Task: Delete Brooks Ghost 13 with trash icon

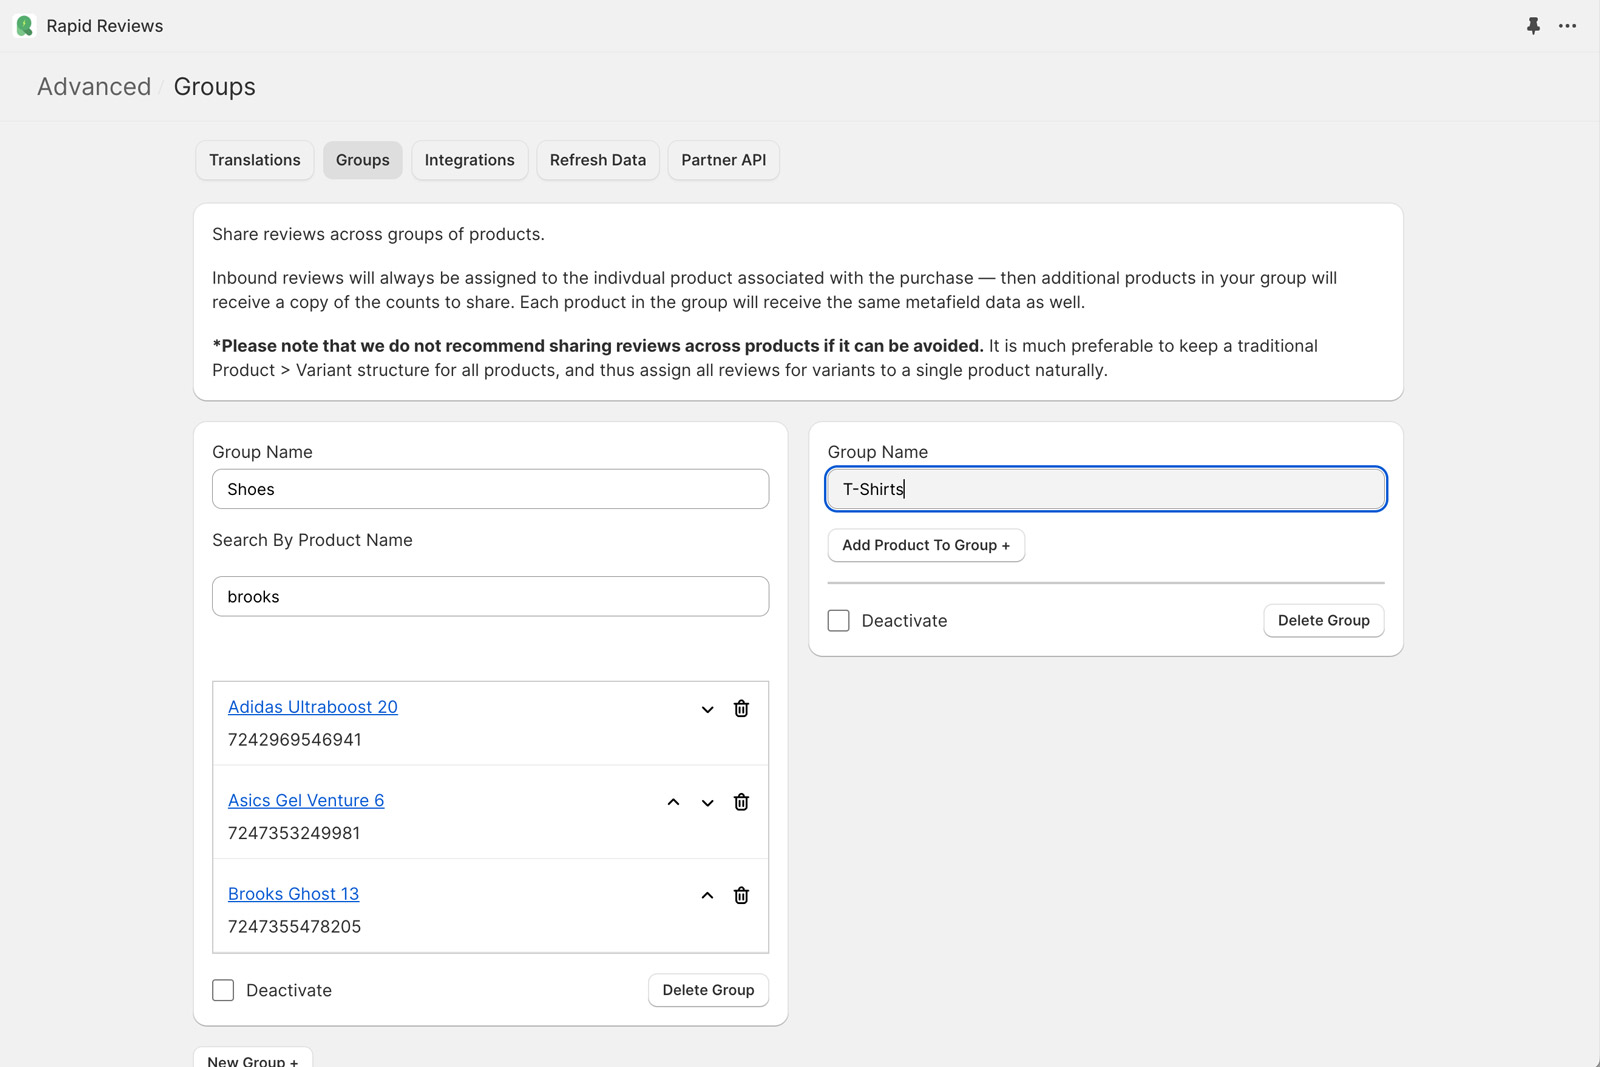Action: point(741,896)
